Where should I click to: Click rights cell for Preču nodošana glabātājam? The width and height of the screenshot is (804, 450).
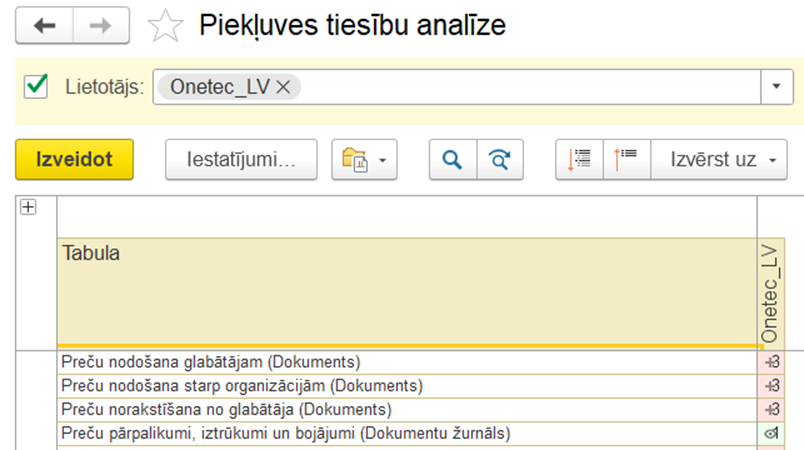(x=771, y=362)
